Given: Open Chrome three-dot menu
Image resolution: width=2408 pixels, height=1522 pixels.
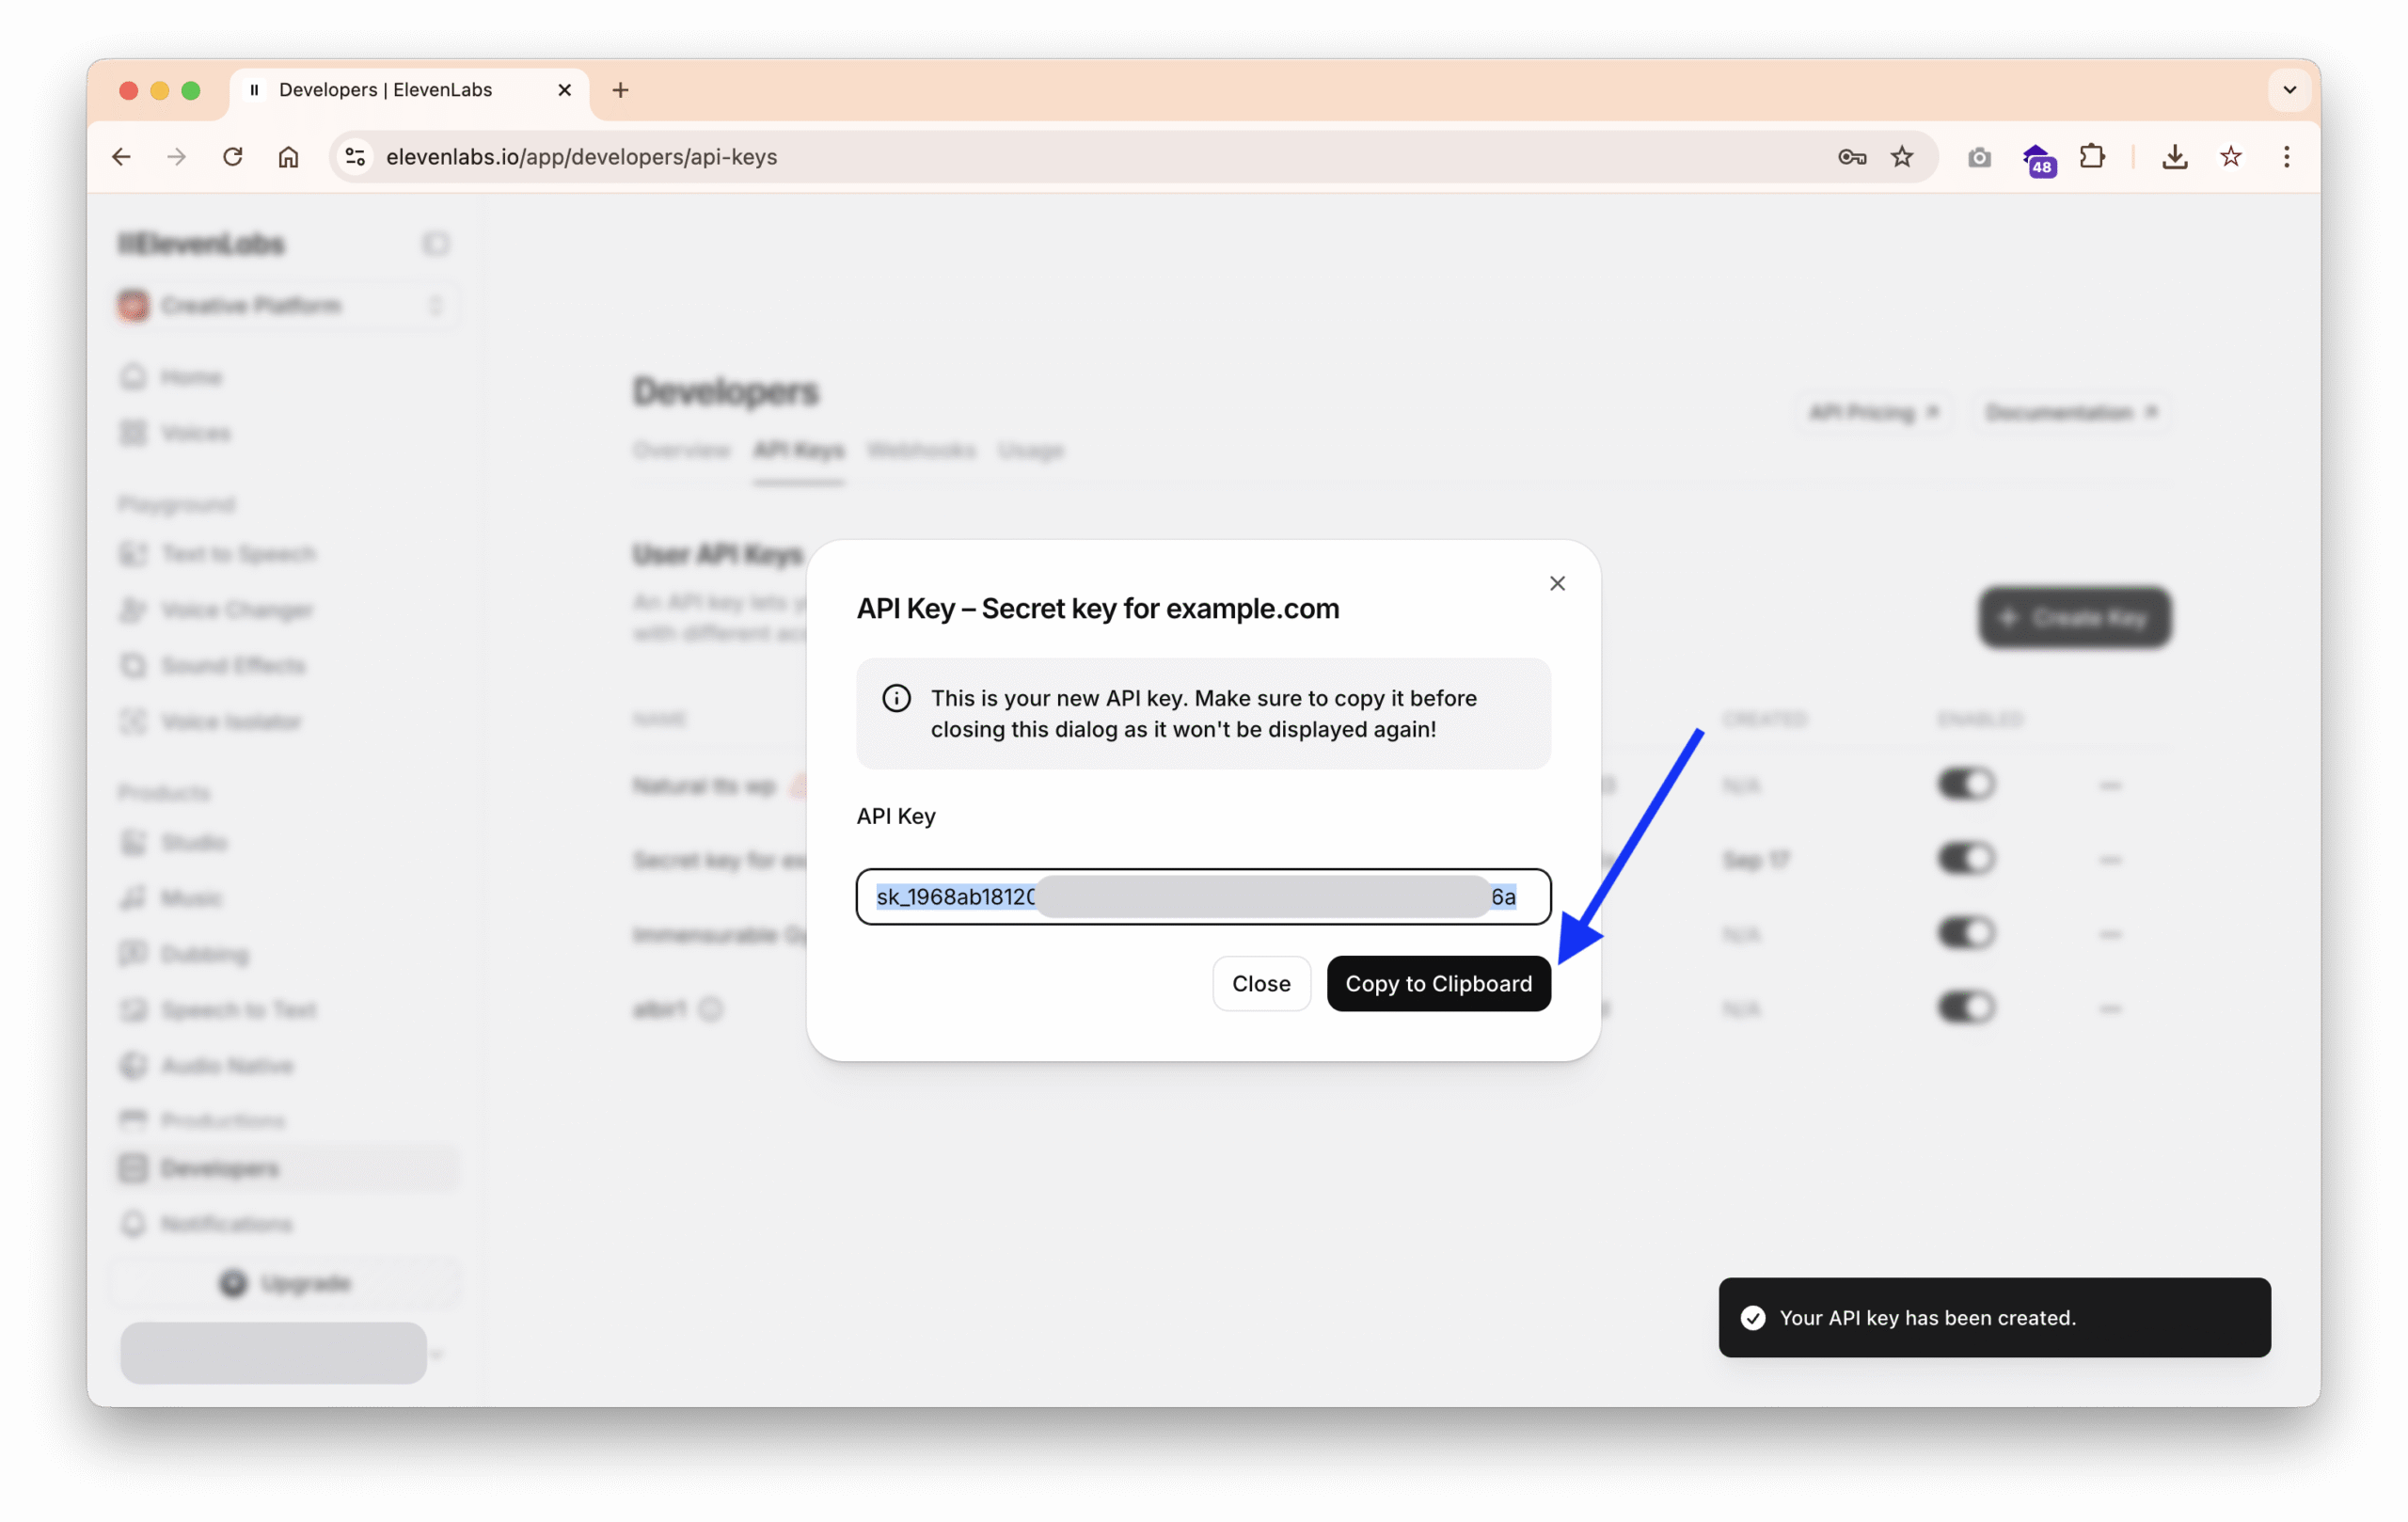Looking at the screenshot, I should coord(2286,157).
